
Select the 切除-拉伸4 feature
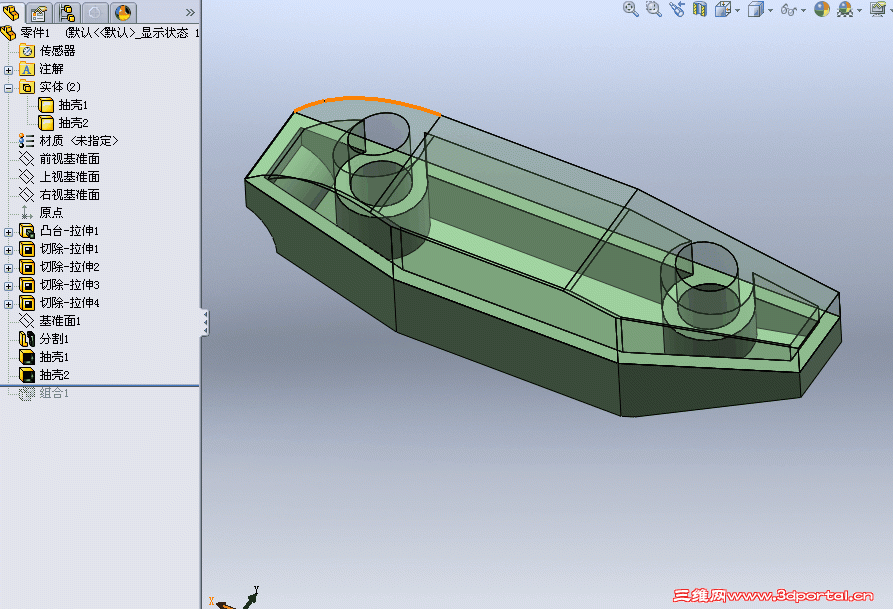(x=59, y=303)
